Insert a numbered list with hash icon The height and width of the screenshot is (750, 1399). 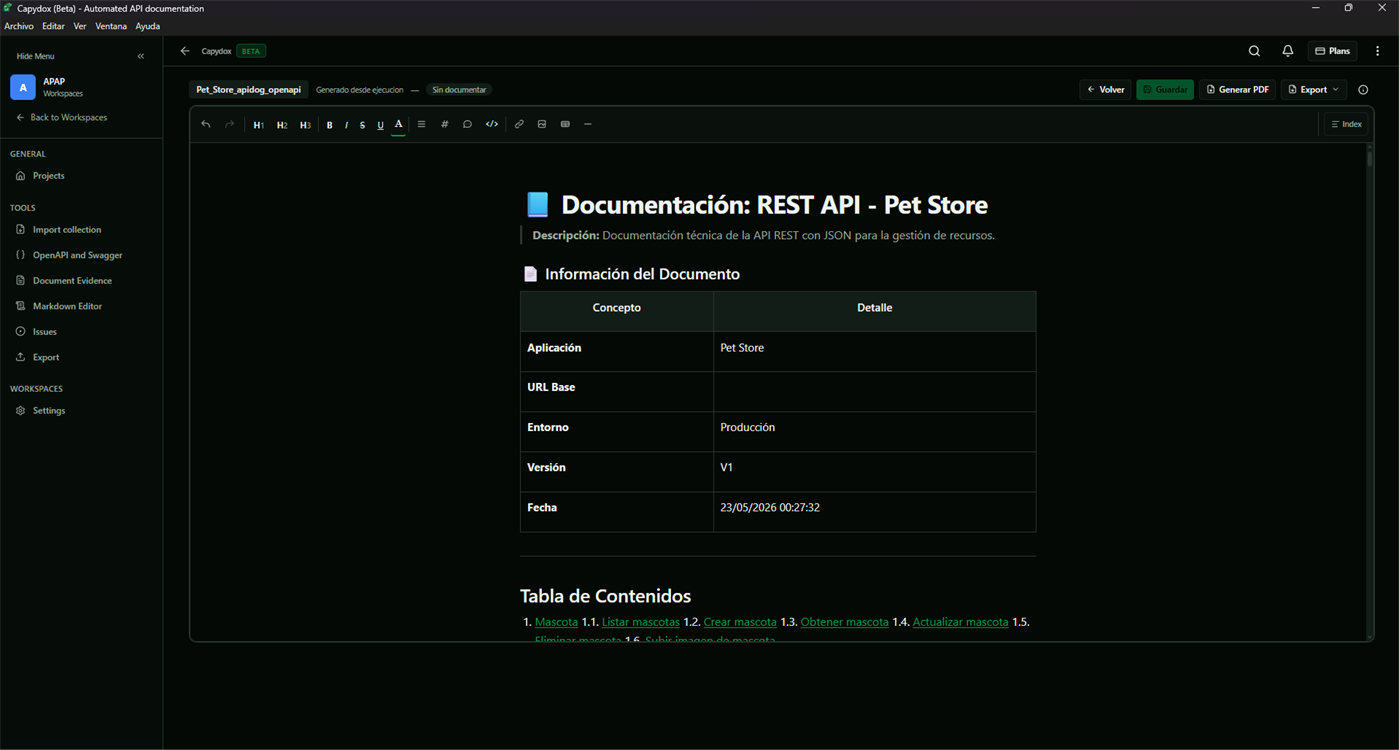(445, 124)
